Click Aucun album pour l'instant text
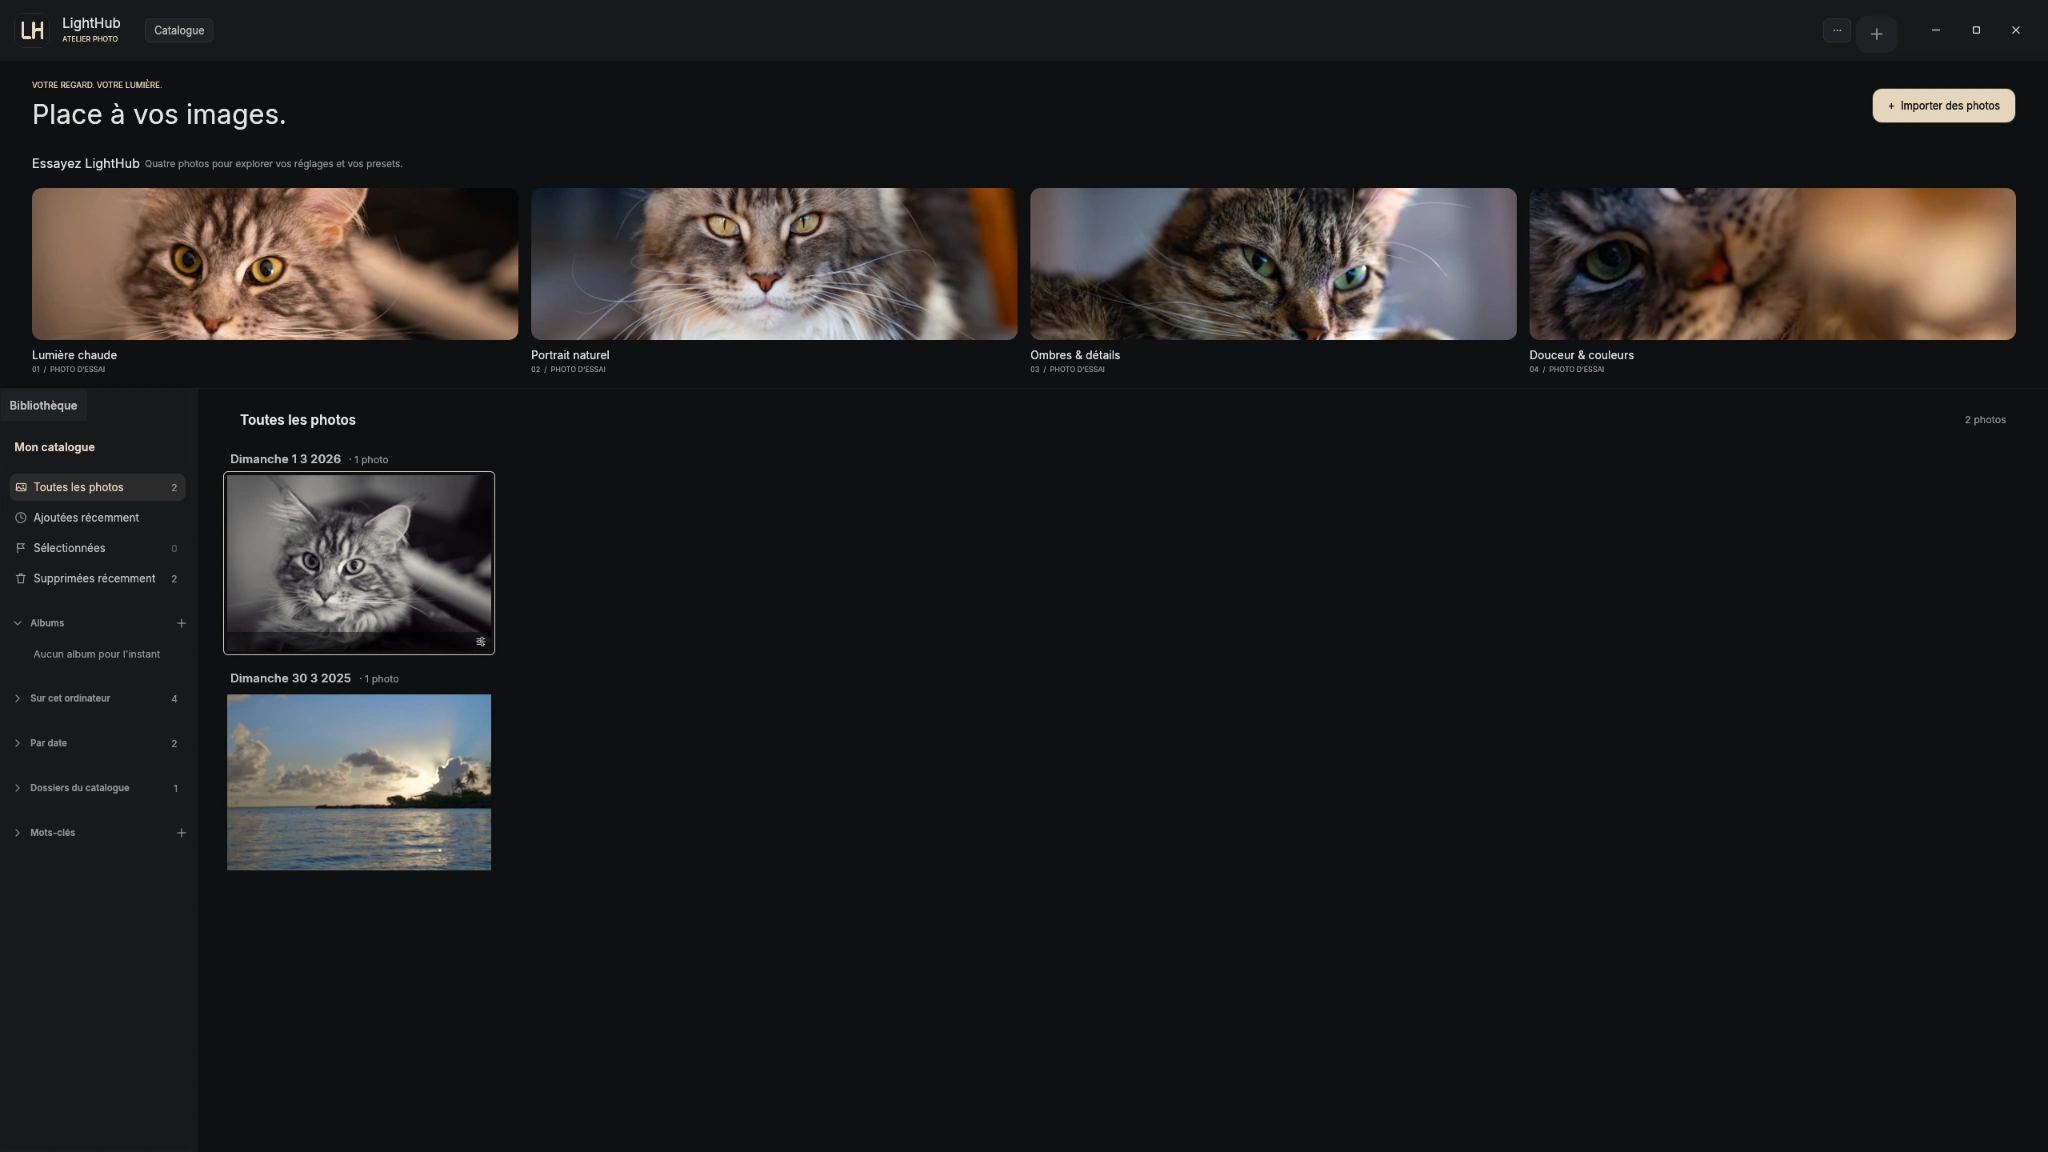This screenshot has height=1152, width=2048. pos(96,654)
